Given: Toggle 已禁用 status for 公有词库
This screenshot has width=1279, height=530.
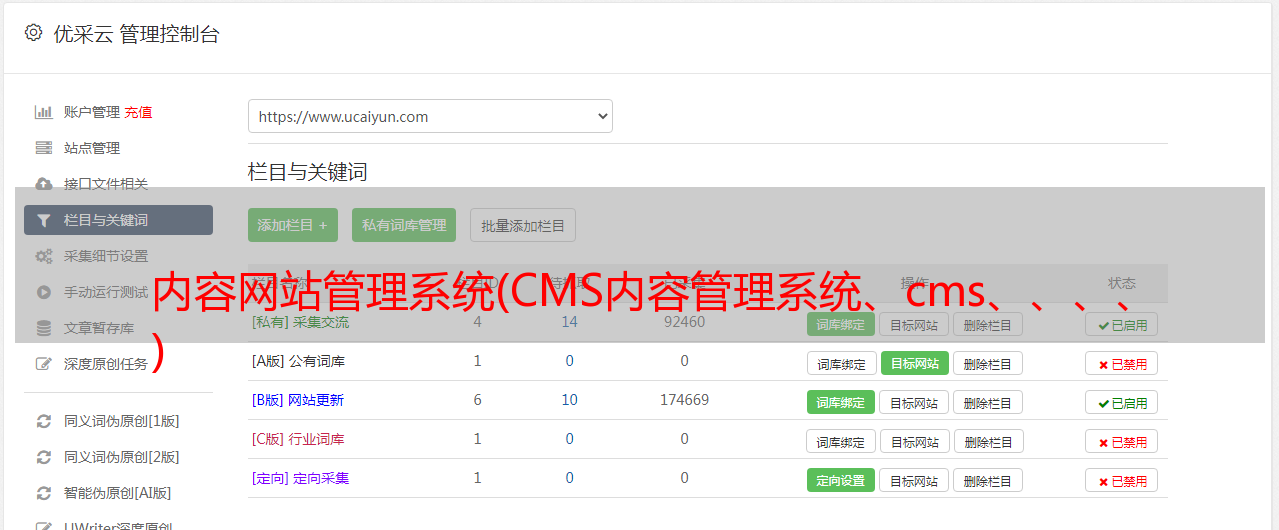Looking at the screenshot, I should click(x=1122, y=363).
